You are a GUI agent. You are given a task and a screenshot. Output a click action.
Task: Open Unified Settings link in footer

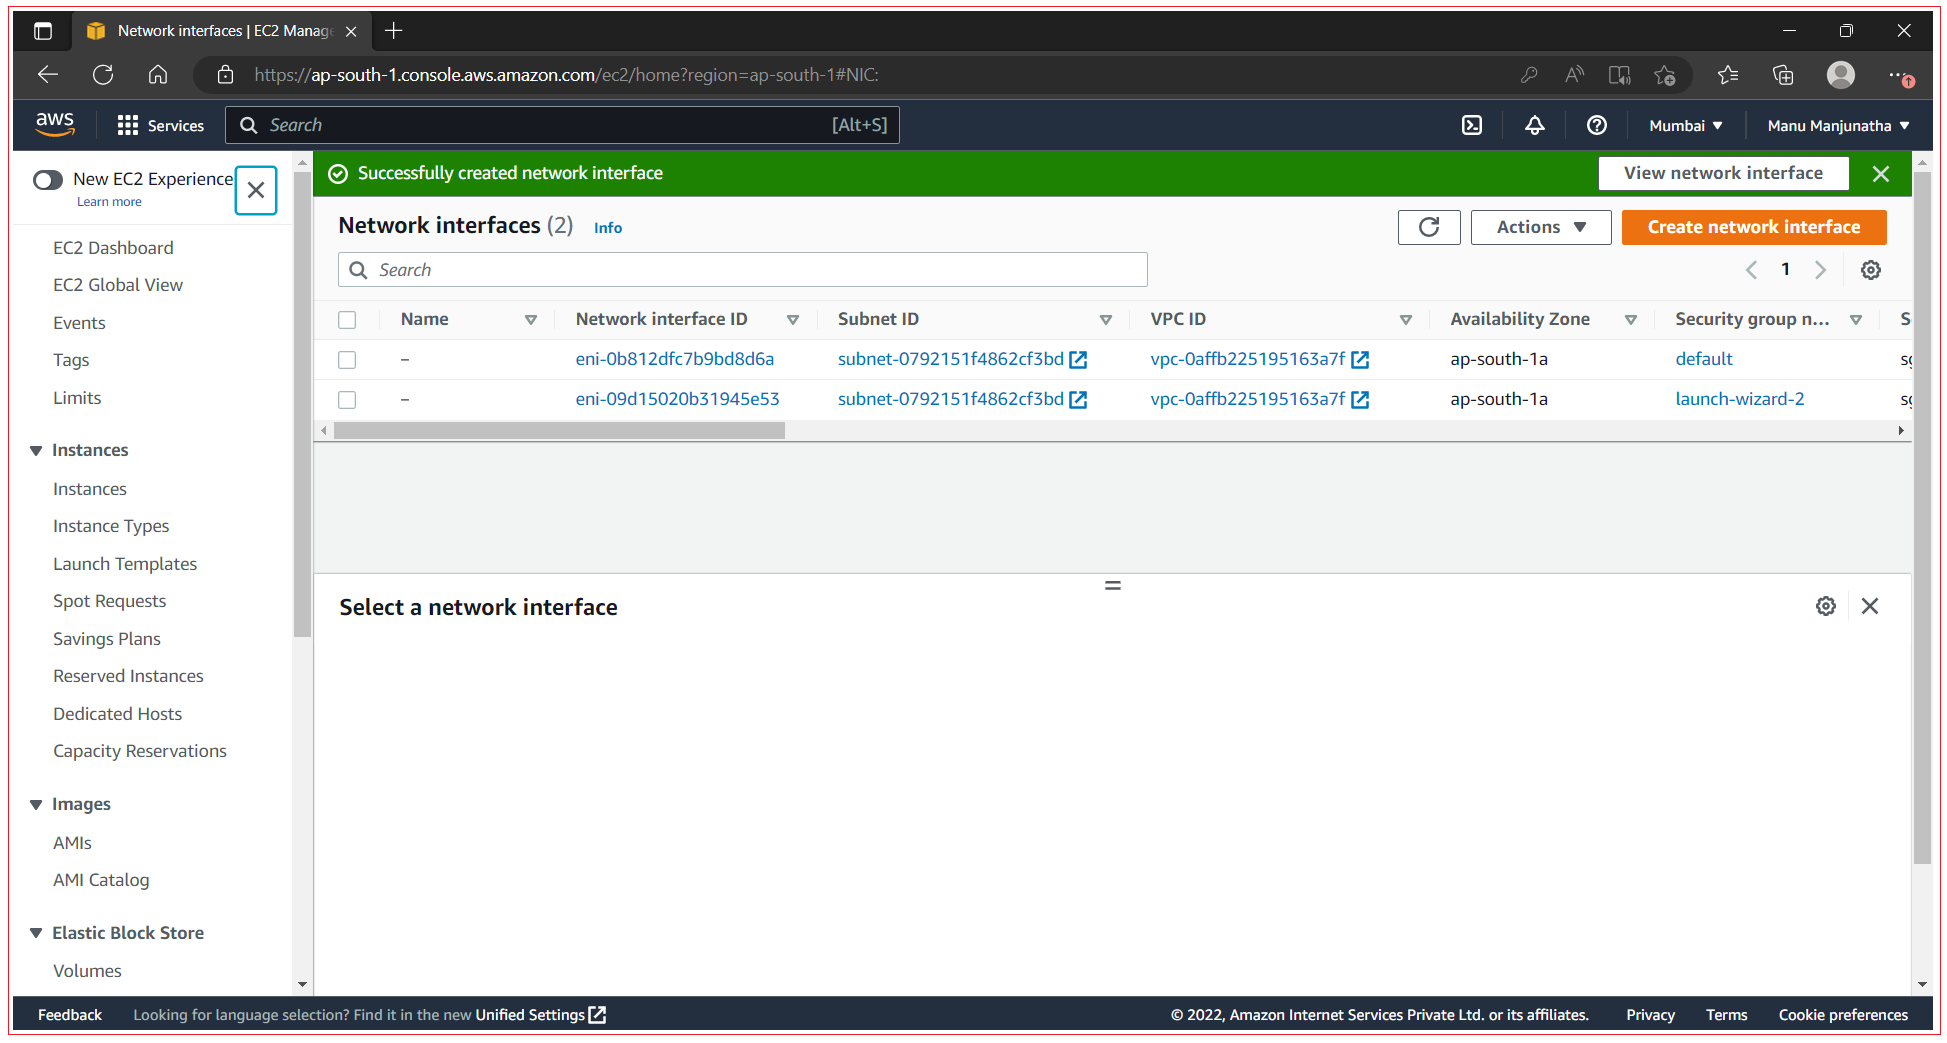540,1015
